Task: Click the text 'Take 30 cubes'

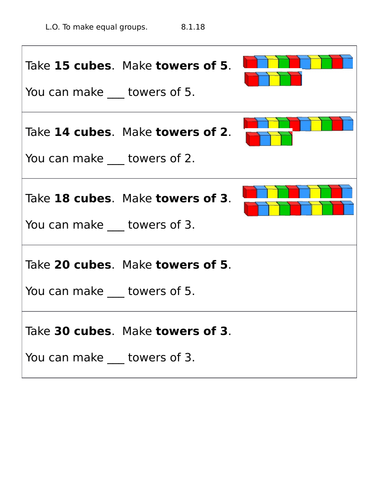Action: click(x=68, y=331)
